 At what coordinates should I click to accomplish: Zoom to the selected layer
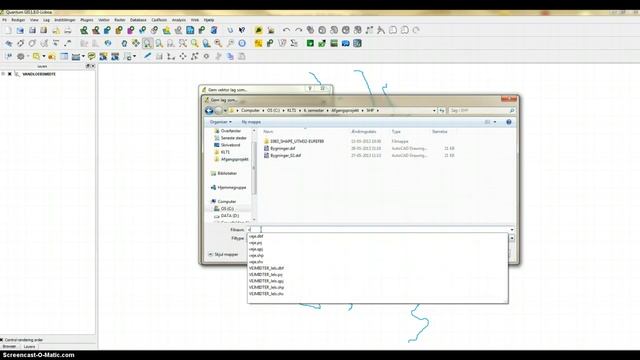[207, 43]
